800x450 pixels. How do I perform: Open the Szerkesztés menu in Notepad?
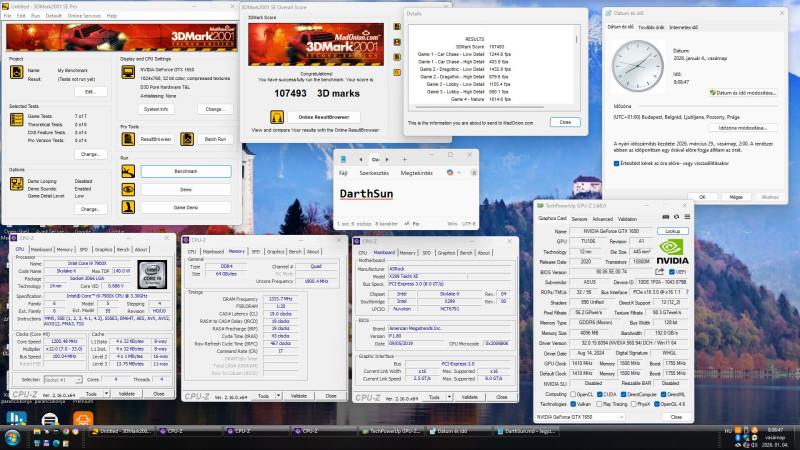(x=374, y=173)
